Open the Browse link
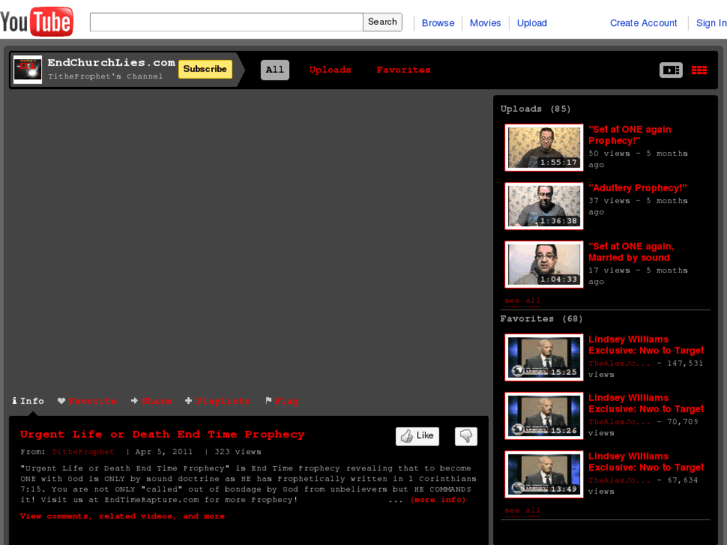 [438, 23]
